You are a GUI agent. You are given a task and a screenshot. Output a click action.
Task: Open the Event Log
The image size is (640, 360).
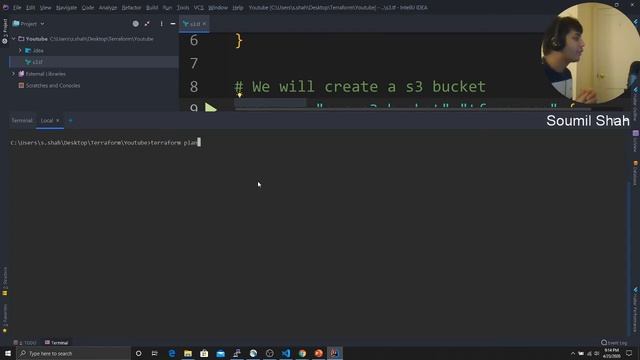click(614, 342)
